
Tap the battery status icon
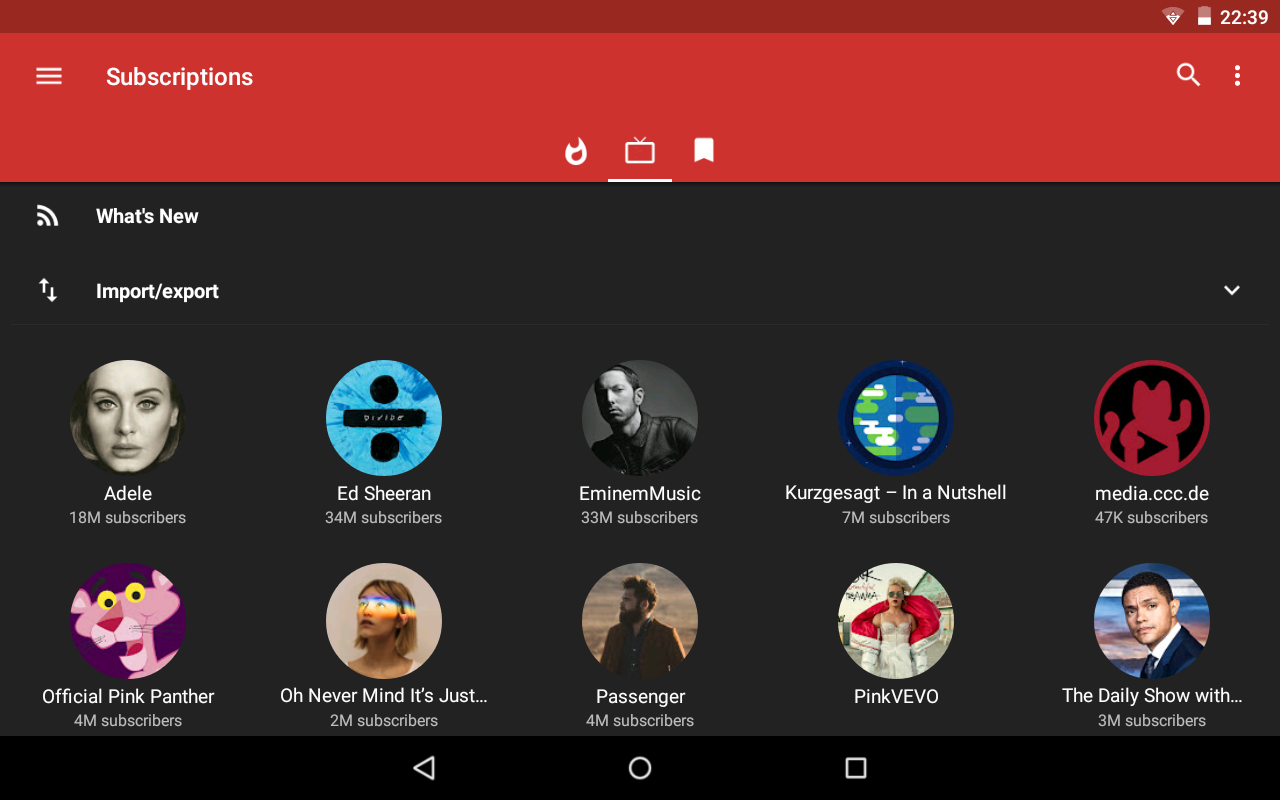(x=1204, y=17)
